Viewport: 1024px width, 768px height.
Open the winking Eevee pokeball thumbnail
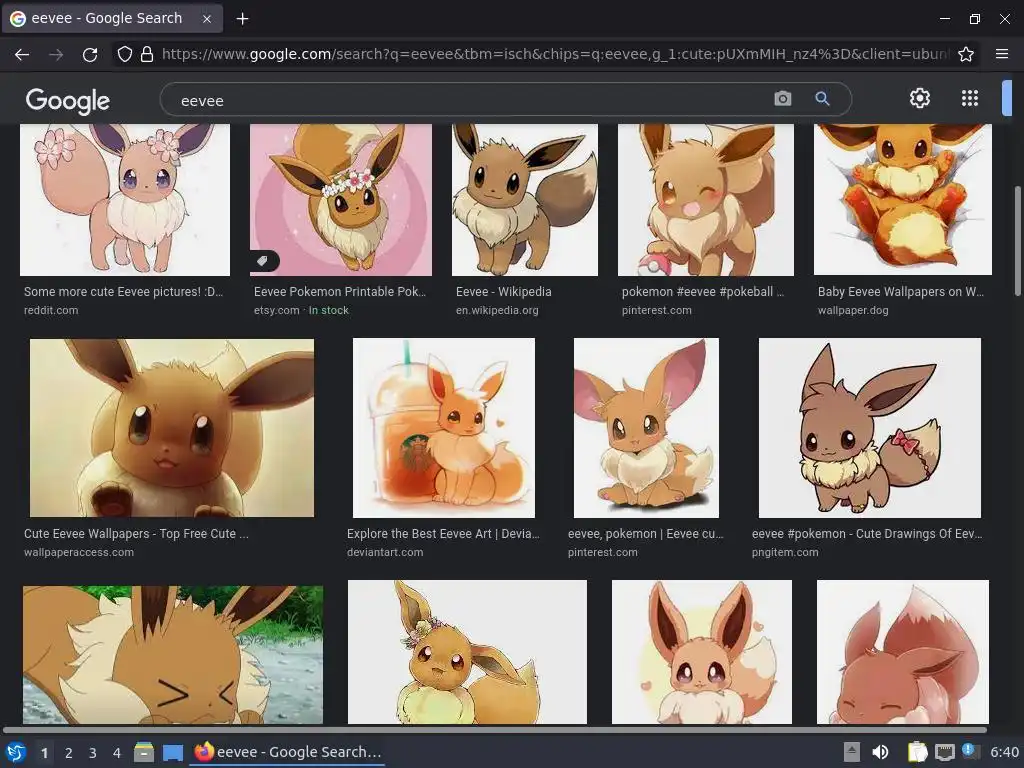pyautogui.click(x=706, y=200)
